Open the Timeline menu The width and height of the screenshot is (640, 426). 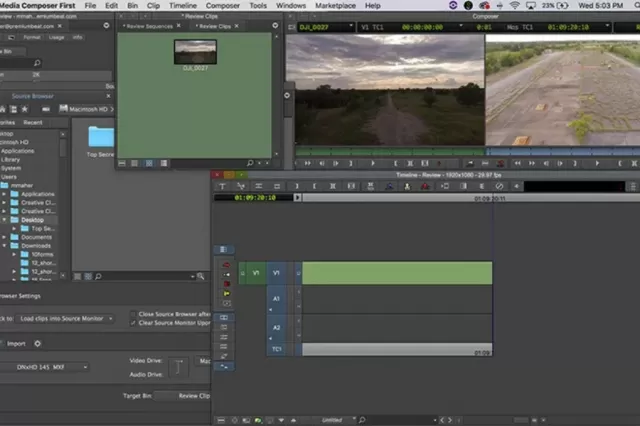point(183,5)
